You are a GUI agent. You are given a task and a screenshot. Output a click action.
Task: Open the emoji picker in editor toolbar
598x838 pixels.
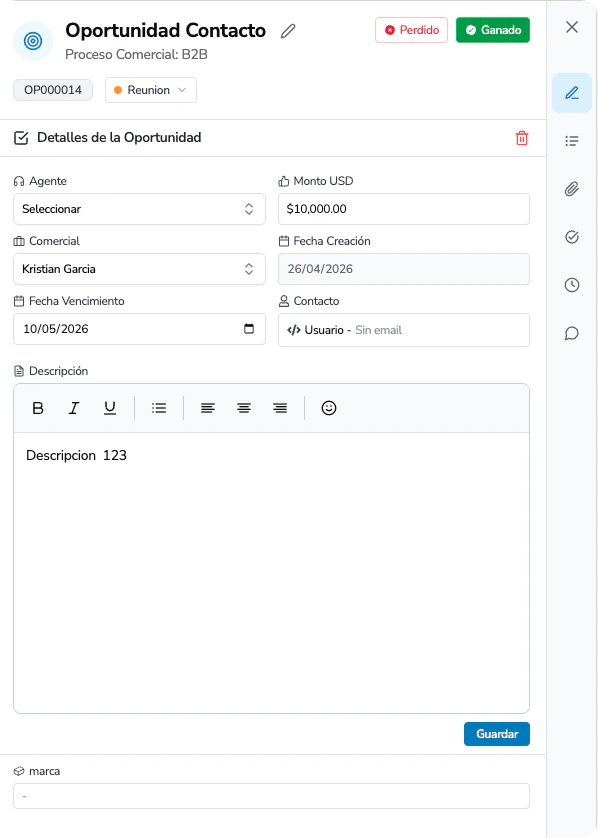pos(329,408)
